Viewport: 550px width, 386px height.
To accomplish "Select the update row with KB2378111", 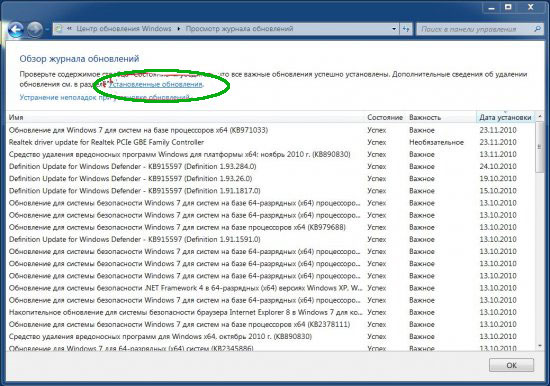I will tap(271, 325).
